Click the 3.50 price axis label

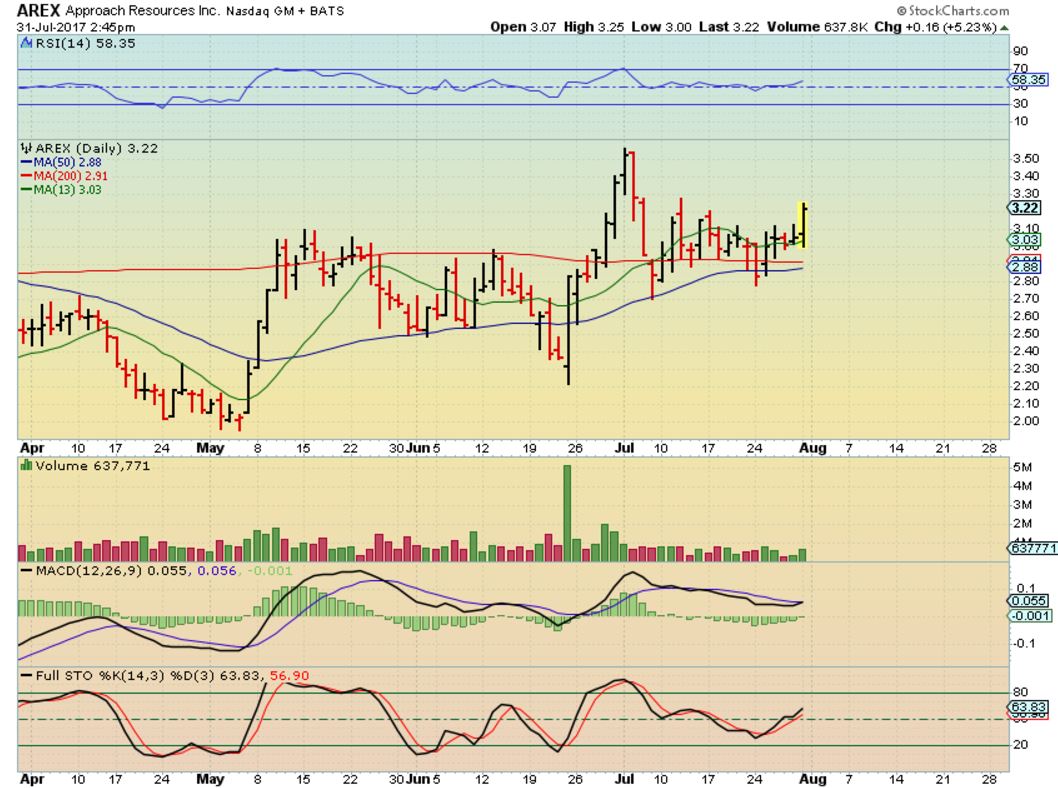(x=1026, y=159)
